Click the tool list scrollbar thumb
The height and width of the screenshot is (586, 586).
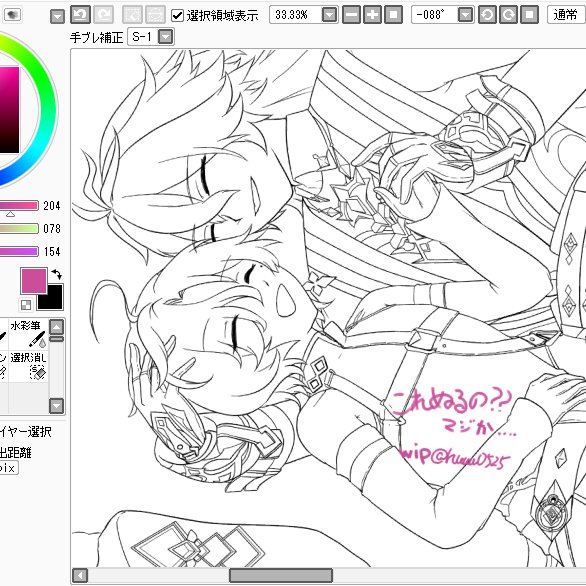tap(56, 339)
